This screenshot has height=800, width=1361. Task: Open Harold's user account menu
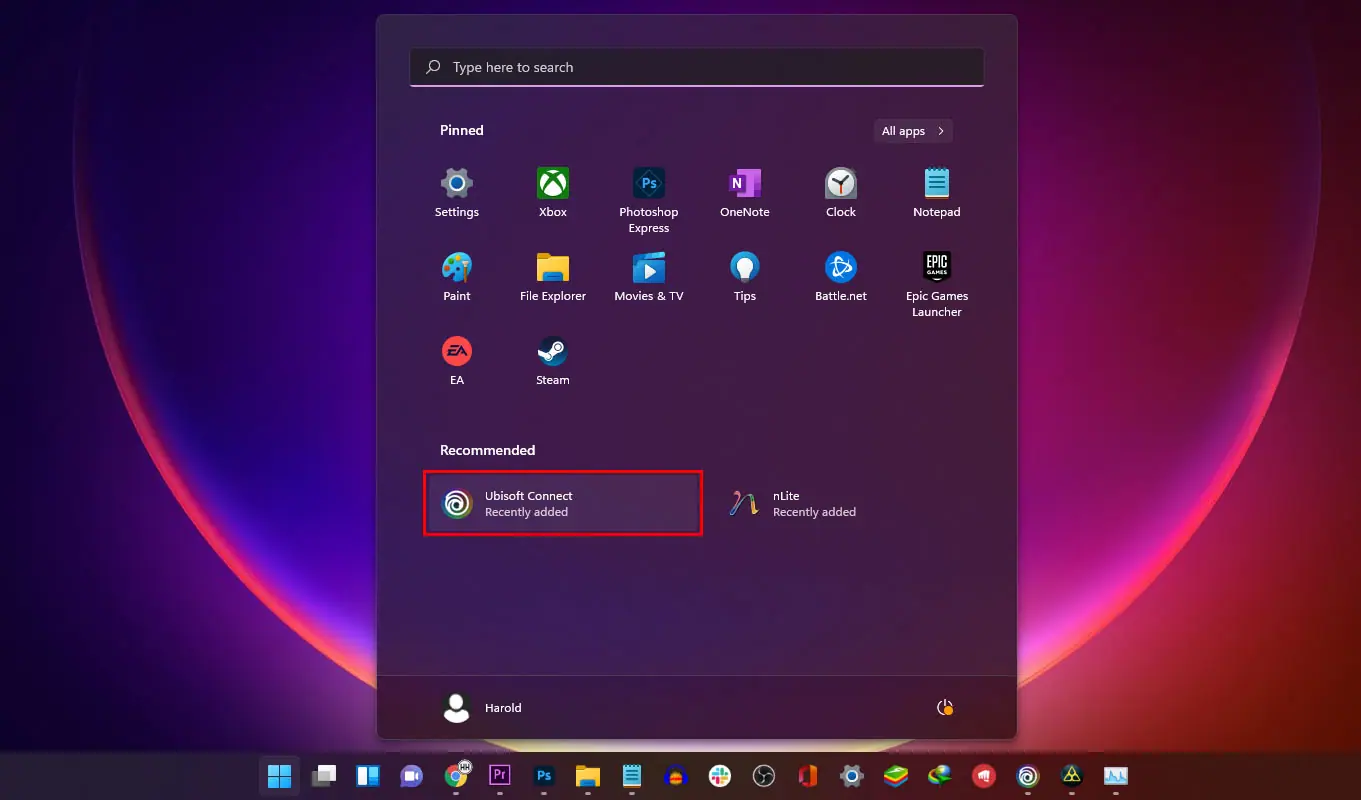pyautogui.click(x=482, y=707)
